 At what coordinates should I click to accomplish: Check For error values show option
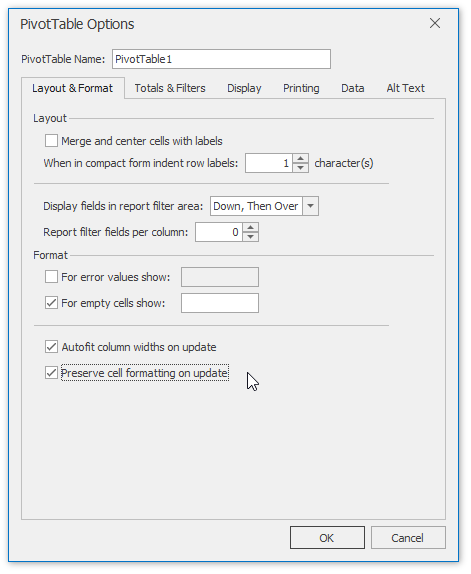(51, 277)
